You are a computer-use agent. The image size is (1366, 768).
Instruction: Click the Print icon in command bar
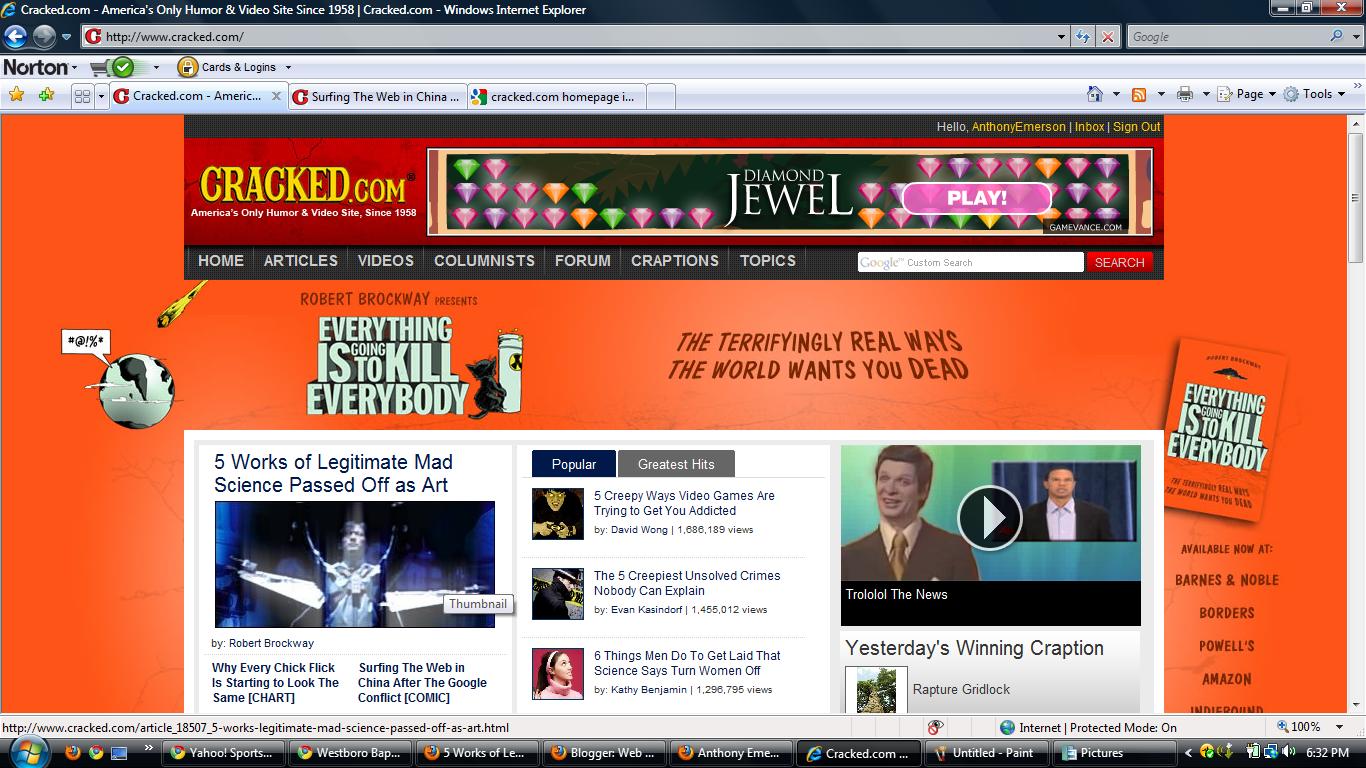click(x=1185, y=94)
